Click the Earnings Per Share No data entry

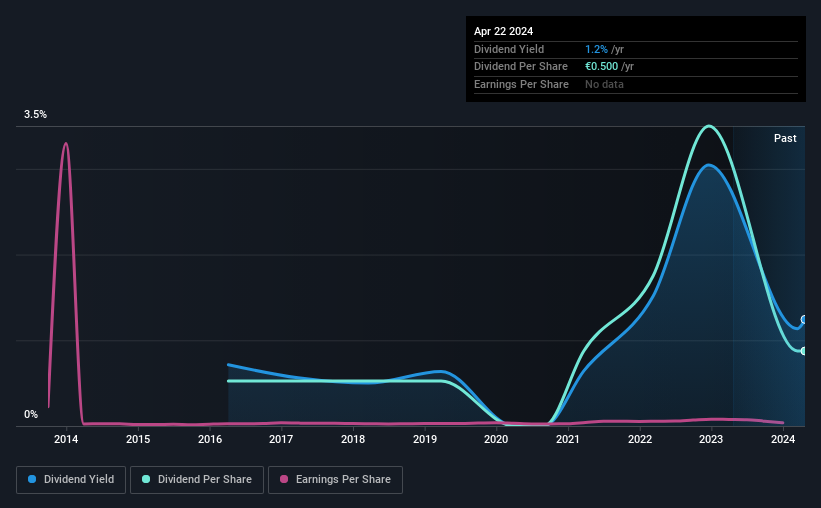pyautogui.click(x=604, y=84)
